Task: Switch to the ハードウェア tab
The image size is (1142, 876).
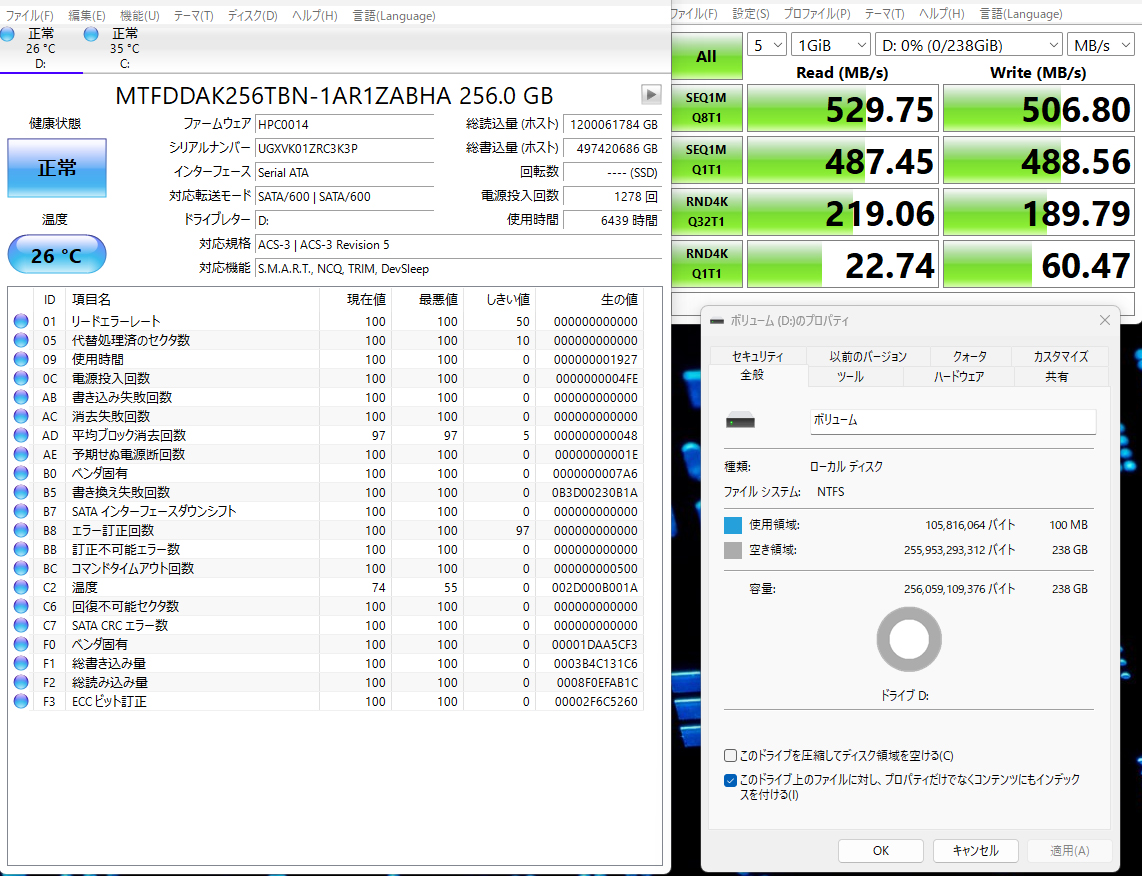Action: point(958,377)
